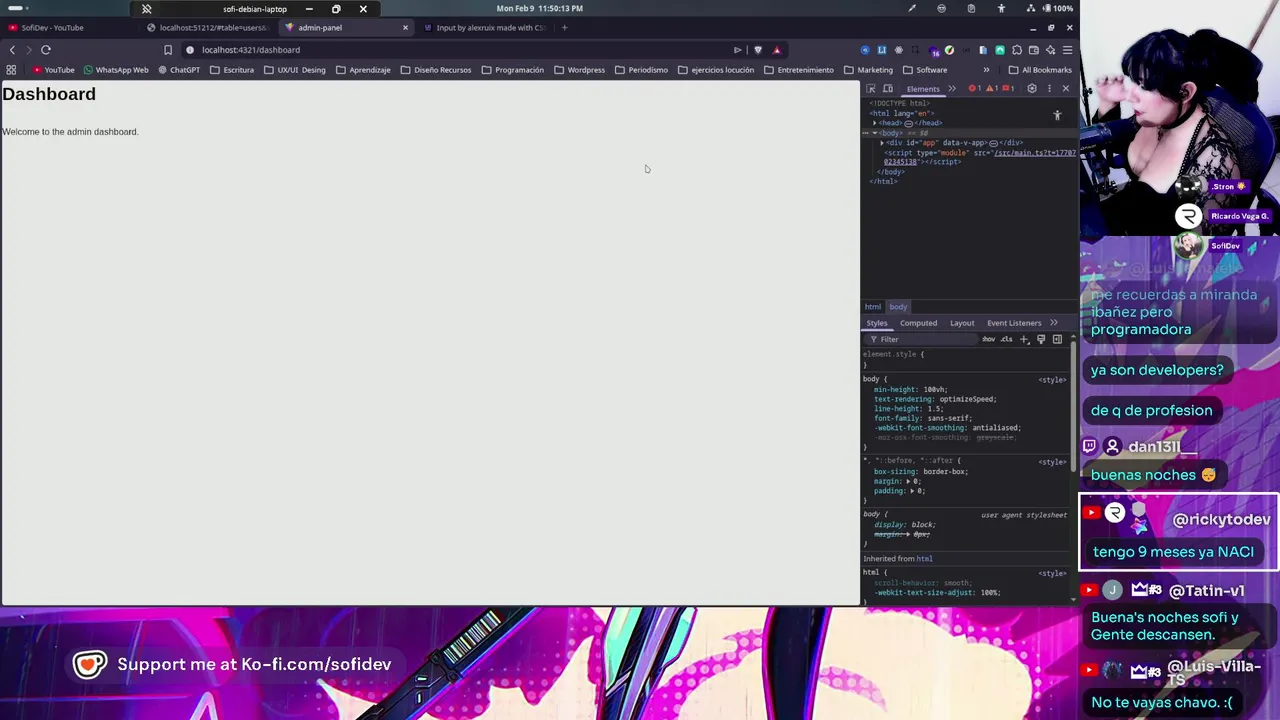The width and height of the screenshot is (1280, 720).
Task: Click the yellow warning count badge in DevTools
Action: (x=992, y=88)
